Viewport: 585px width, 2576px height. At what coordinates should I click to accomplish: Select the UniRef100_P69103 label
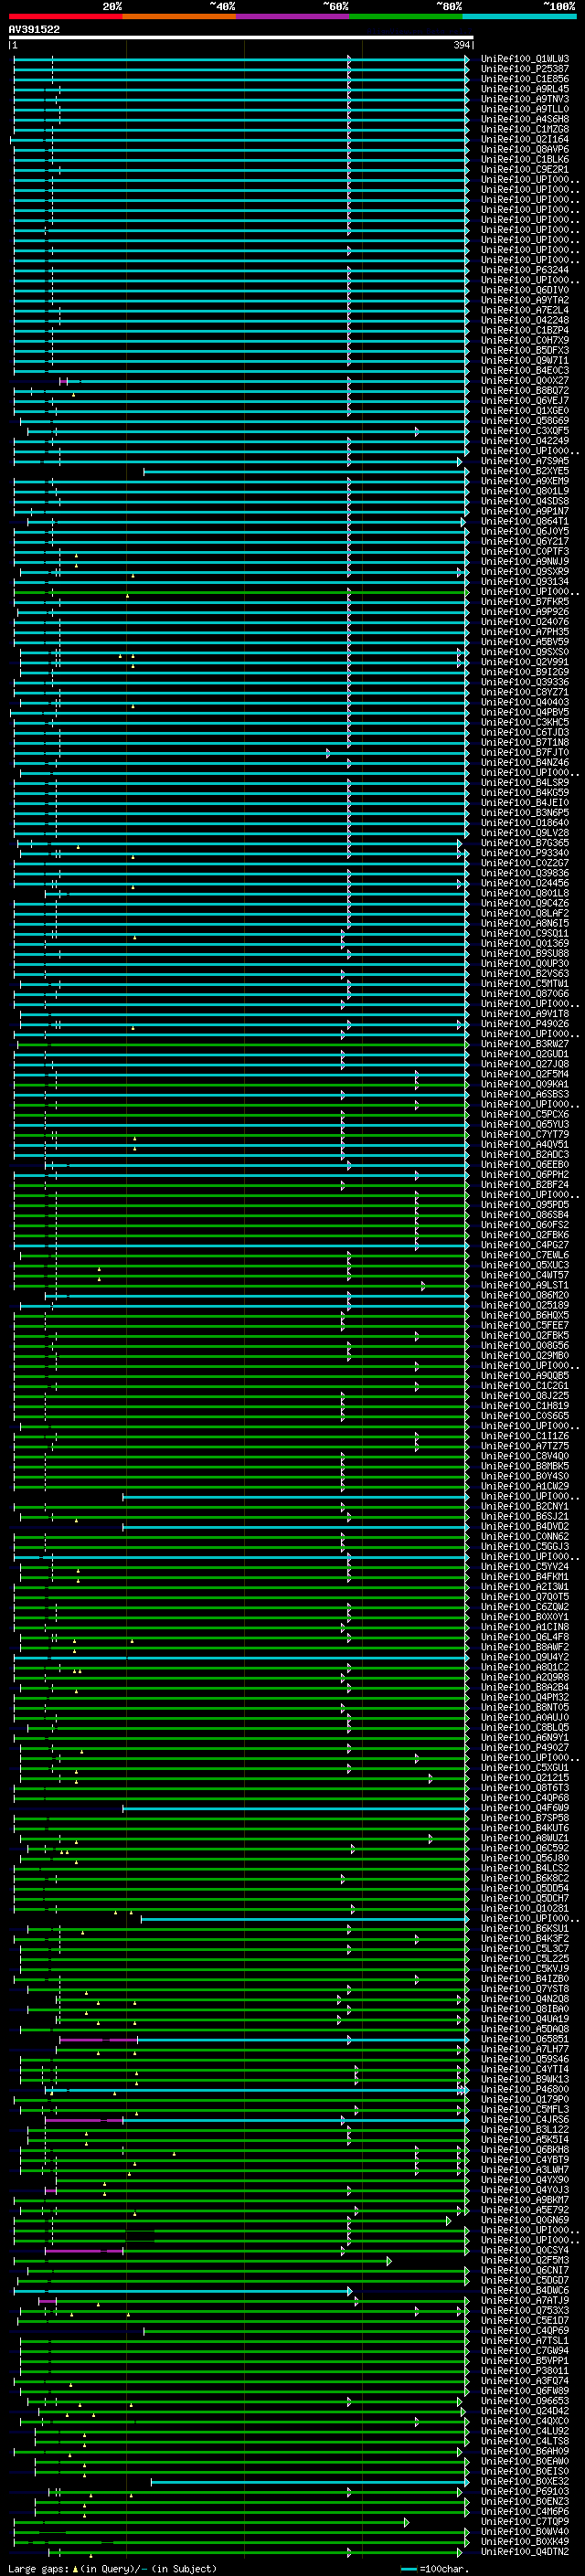click(x=525, y=2491)
